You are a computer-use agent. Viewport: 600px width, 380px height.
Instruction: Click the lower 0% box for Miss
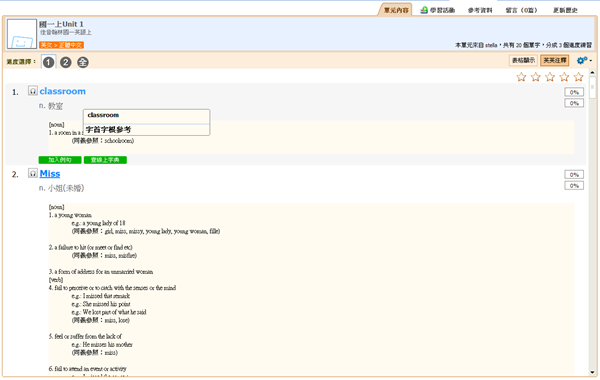(x=574, y=186)
